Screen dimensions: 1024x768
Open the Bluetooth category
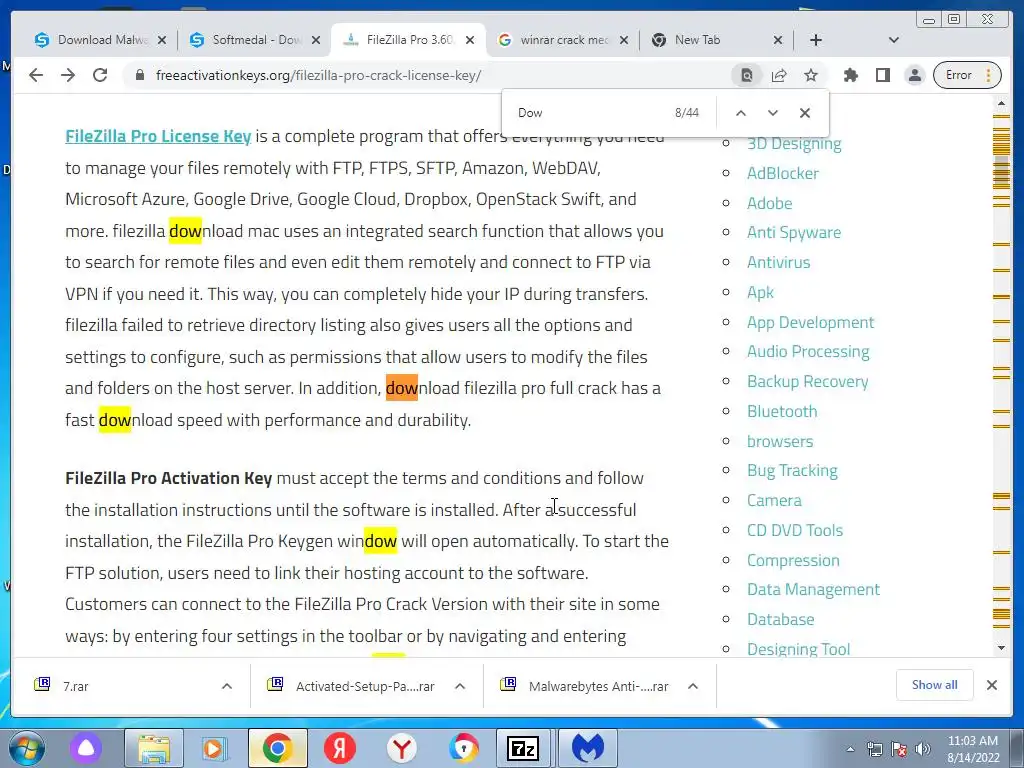coord(782,411)
